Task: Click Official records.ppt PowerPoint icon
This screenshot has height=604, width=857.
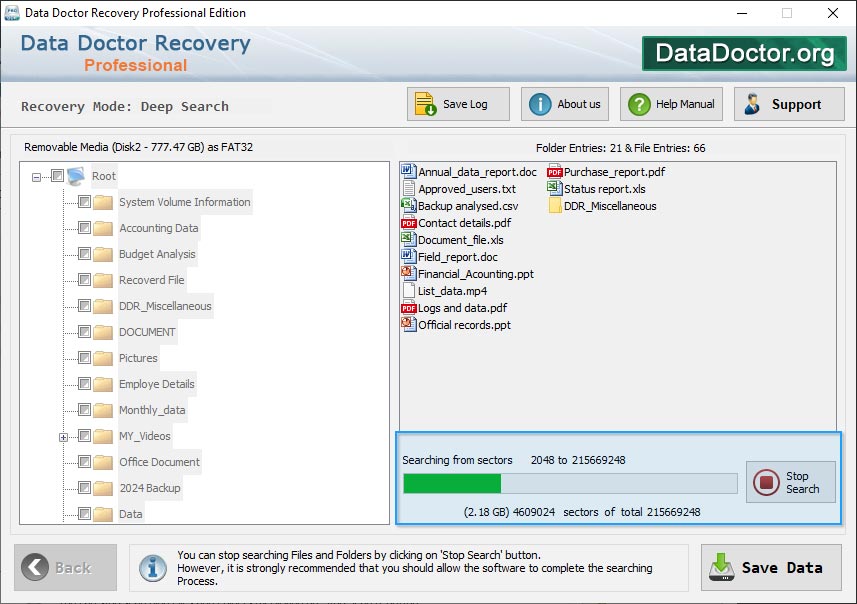Action: [x=409, y=324]
